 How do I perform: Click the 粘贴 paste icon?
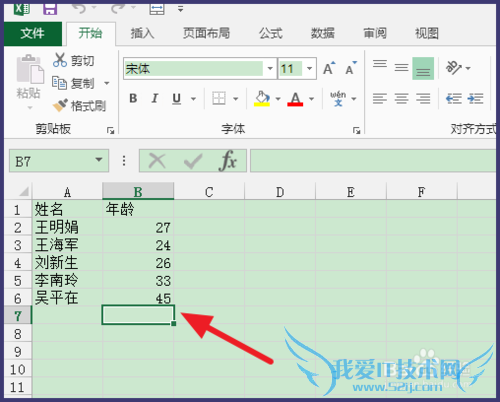[x=29, y=69]
